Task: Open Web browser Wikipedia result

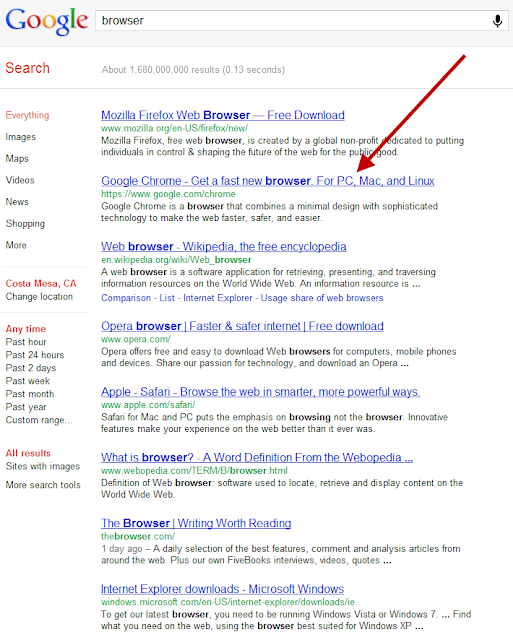Action: click(x=224, y=247)
